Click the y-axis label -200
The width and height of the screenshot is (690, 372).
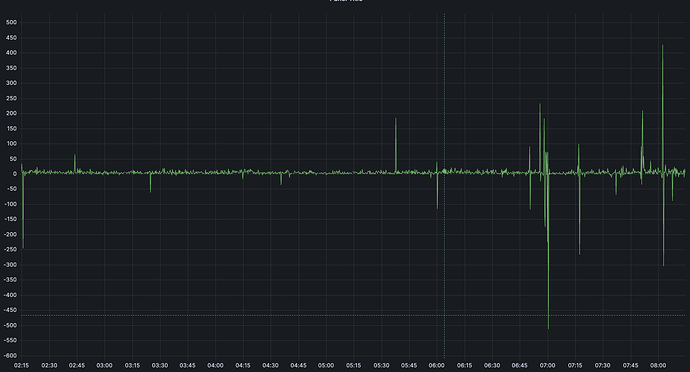coord(11,235)
